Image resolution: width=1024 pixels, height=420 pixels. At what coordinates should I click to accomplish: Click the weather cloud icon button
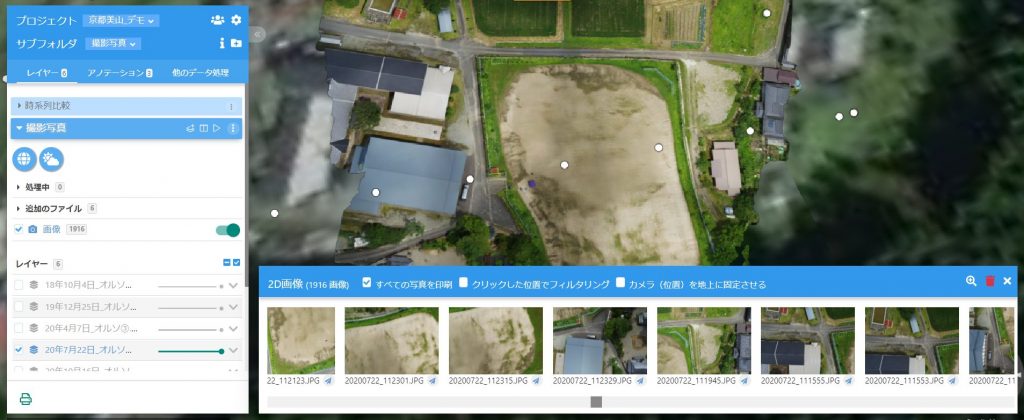52,159
